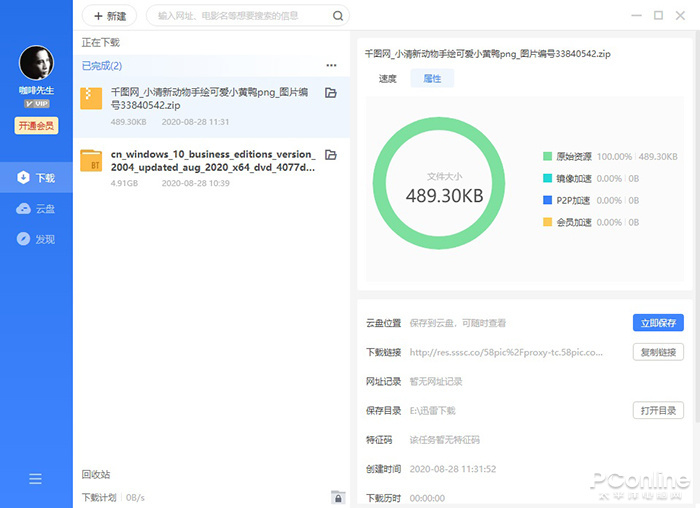Expand the 已完成(2) completed section

[x=102, y=66]
